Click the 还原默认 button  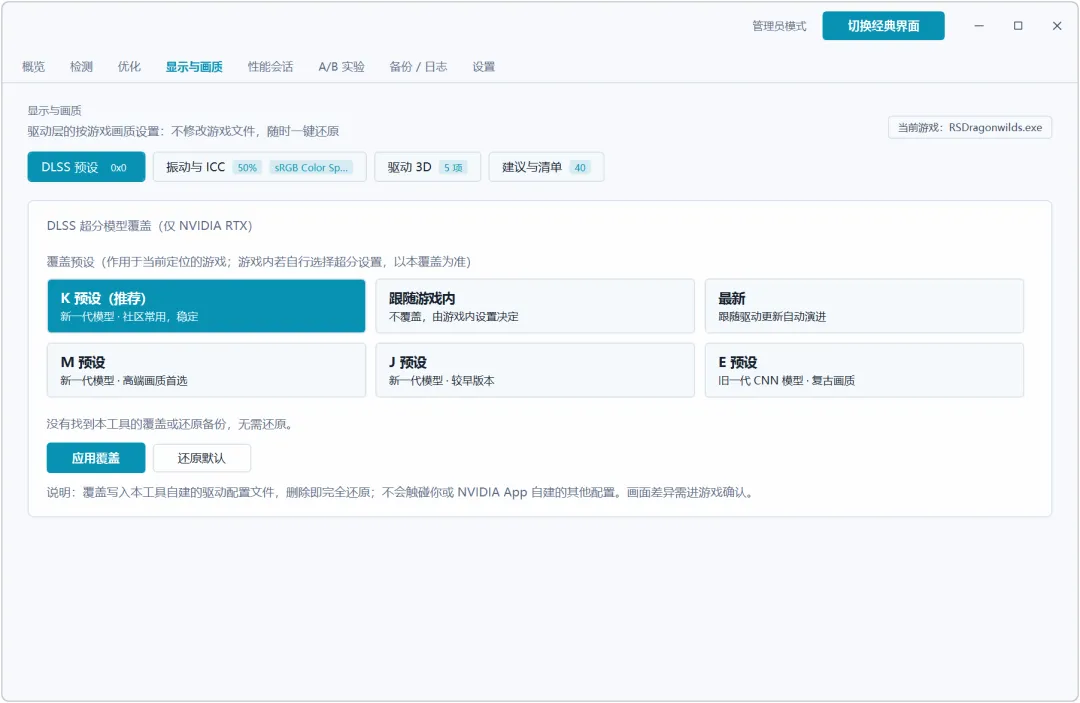pyautogui.click(x=202, y=458)
